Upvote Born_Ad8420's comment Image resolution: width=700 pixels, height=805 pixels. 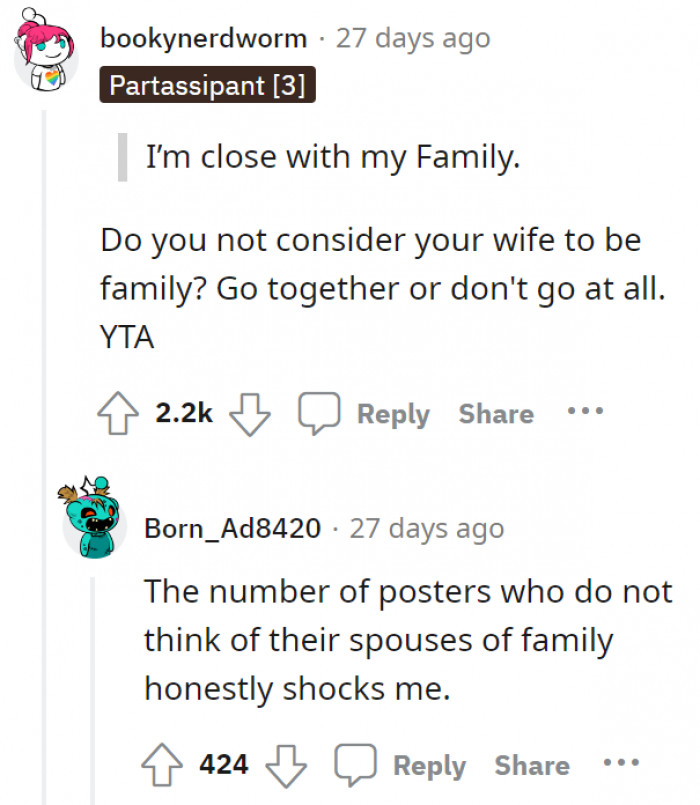click(x=165, y=765)
